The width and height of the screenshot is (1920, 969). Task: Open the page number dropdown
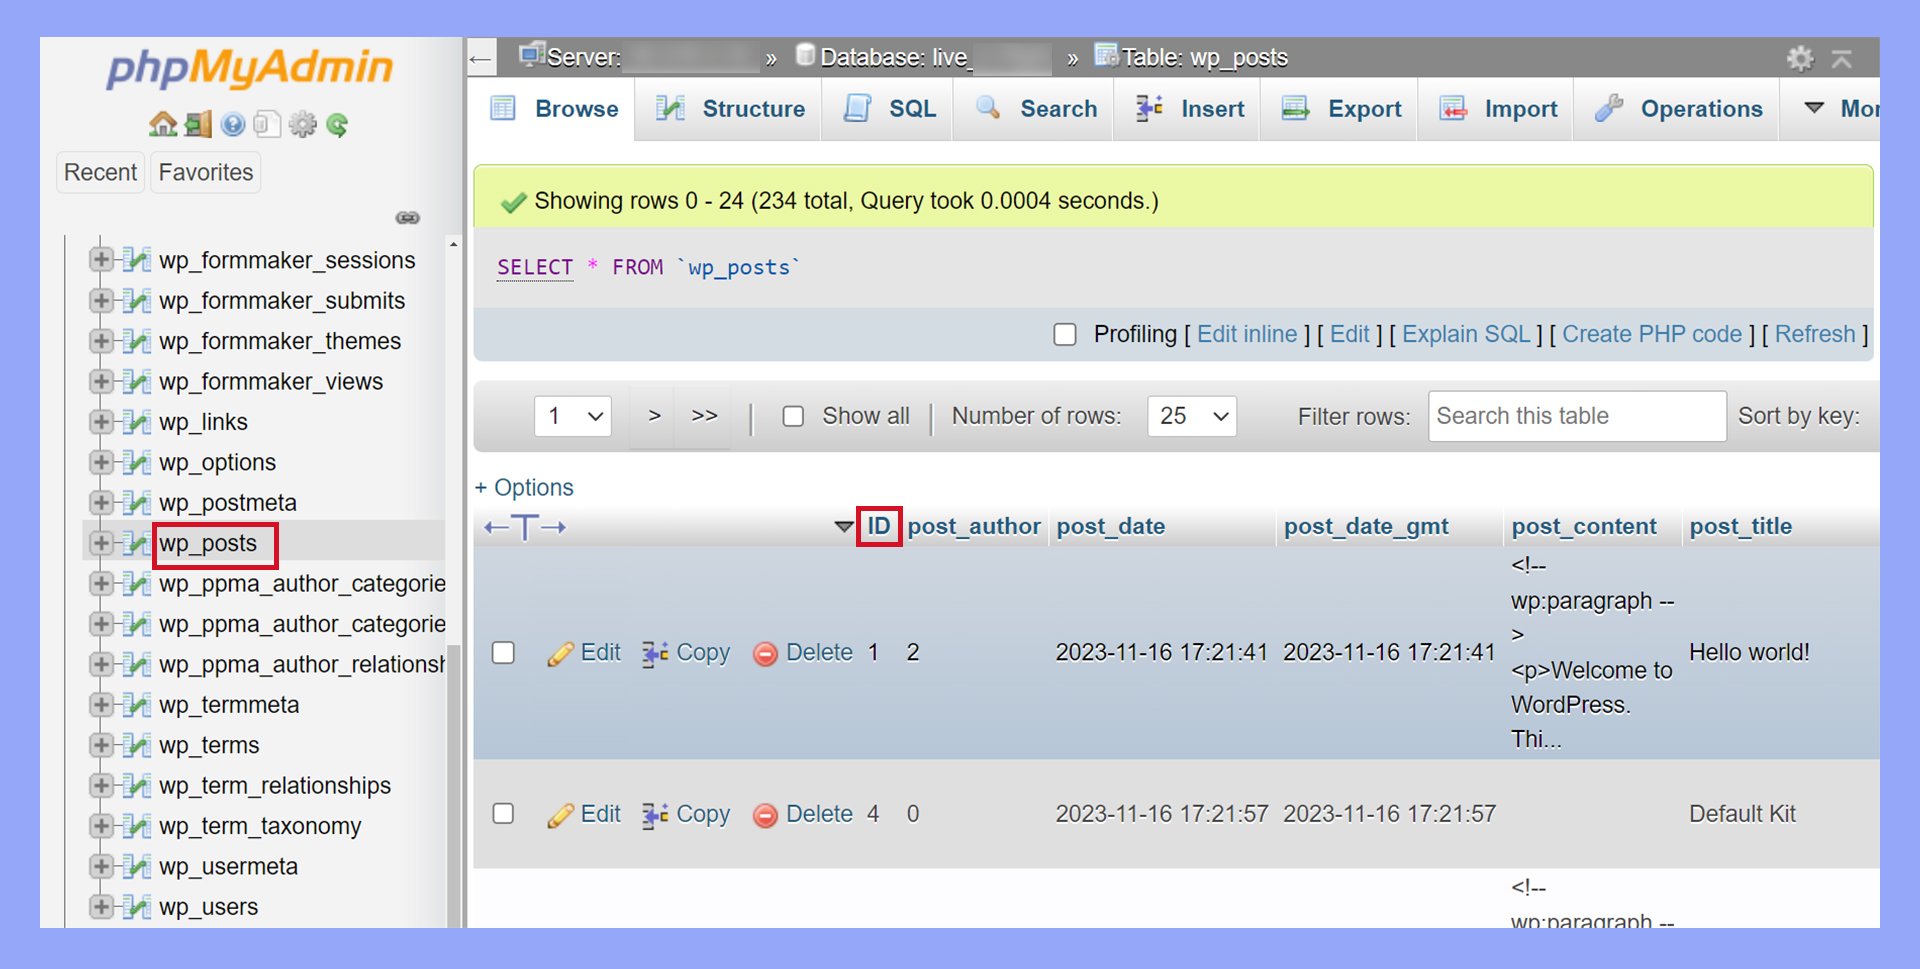click(573, 416)
